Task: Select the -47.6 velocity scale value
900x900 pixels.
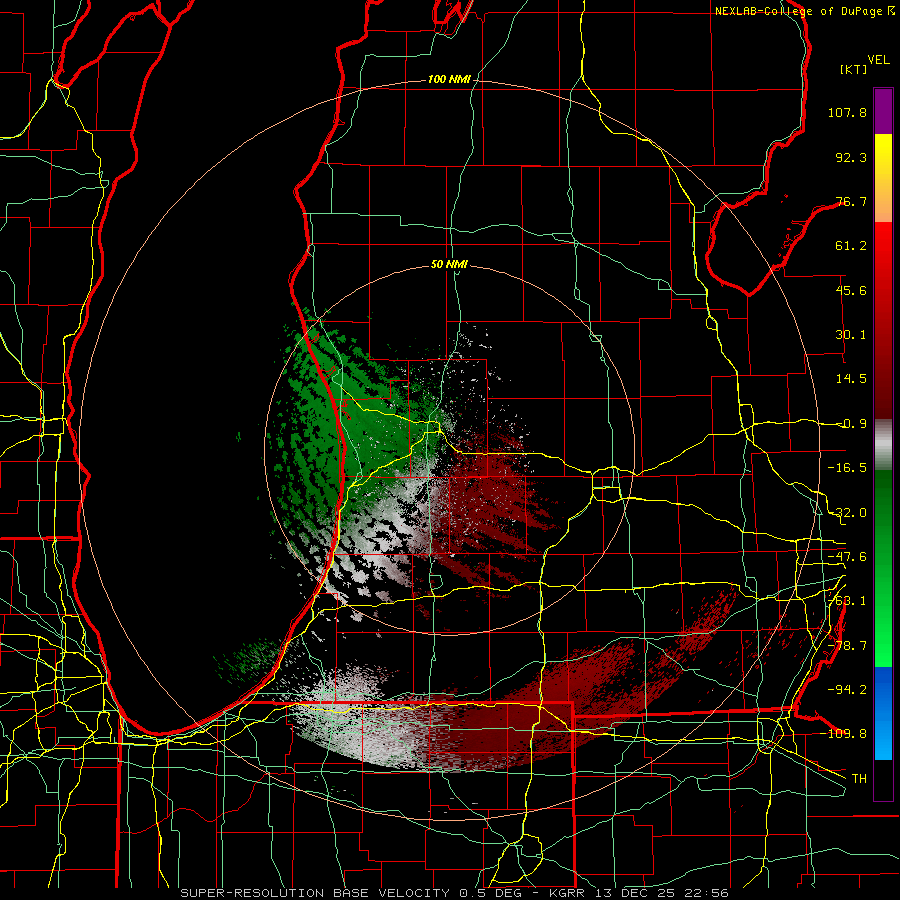Action: coord(847,557)
